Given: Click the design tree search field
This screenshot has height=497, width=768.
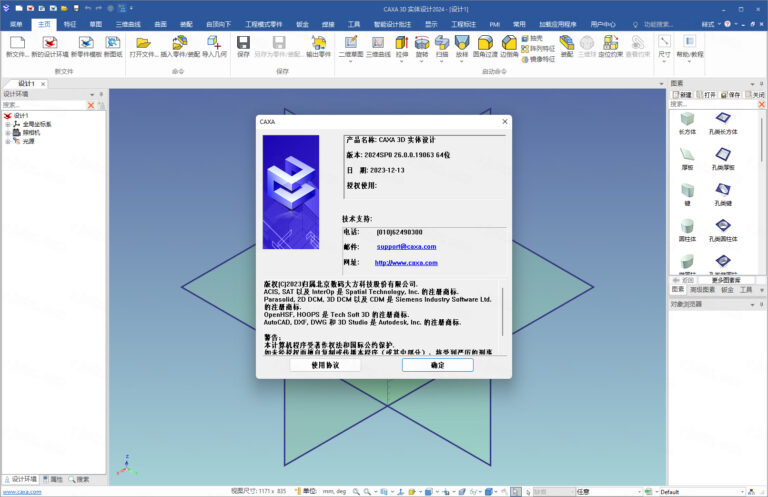Looking at the screenshot, I should (44, 105).
